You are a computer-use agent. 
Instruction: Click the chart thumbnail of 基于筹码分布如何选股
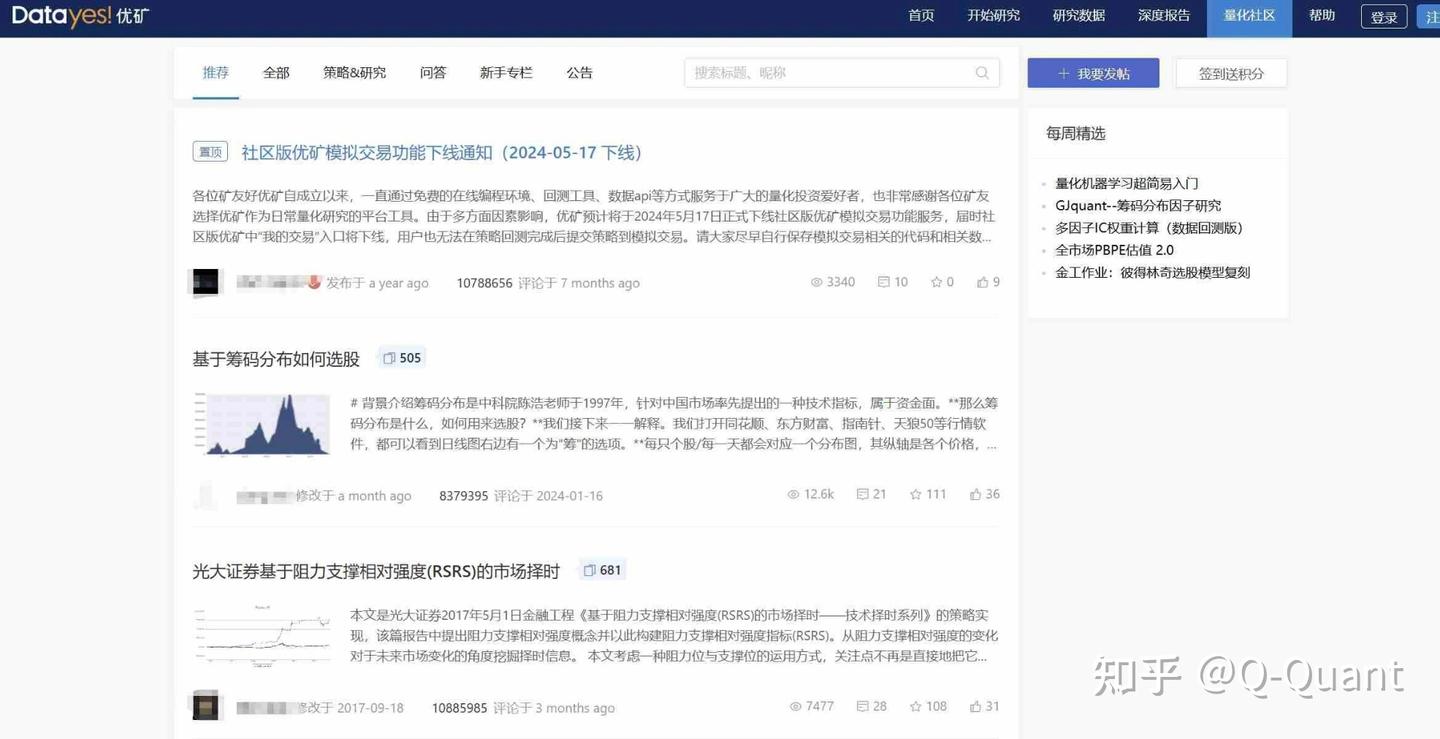(x=262, y=424)
